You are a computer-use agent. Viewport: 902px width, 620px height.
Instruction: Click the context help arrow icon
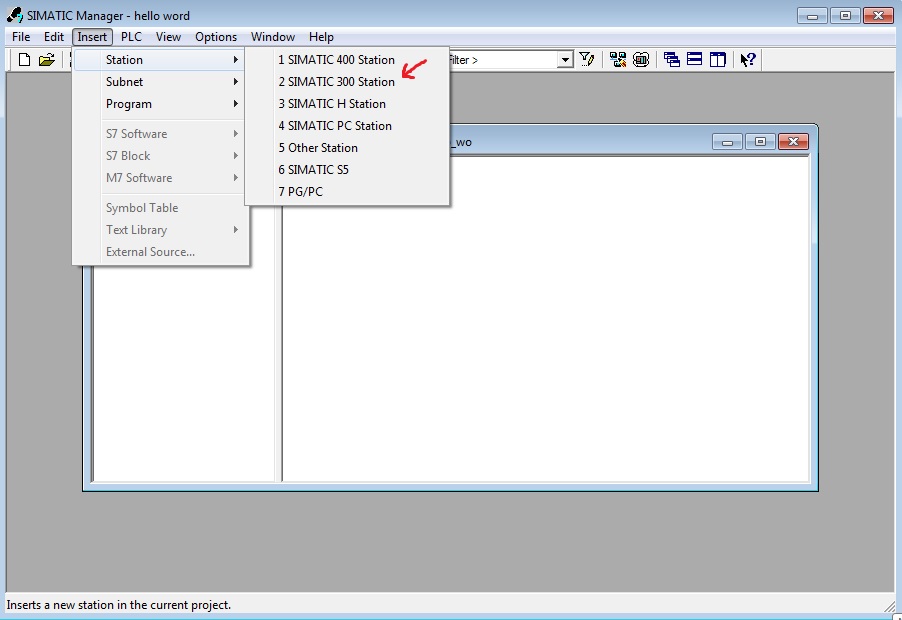(x=747, y=60)
